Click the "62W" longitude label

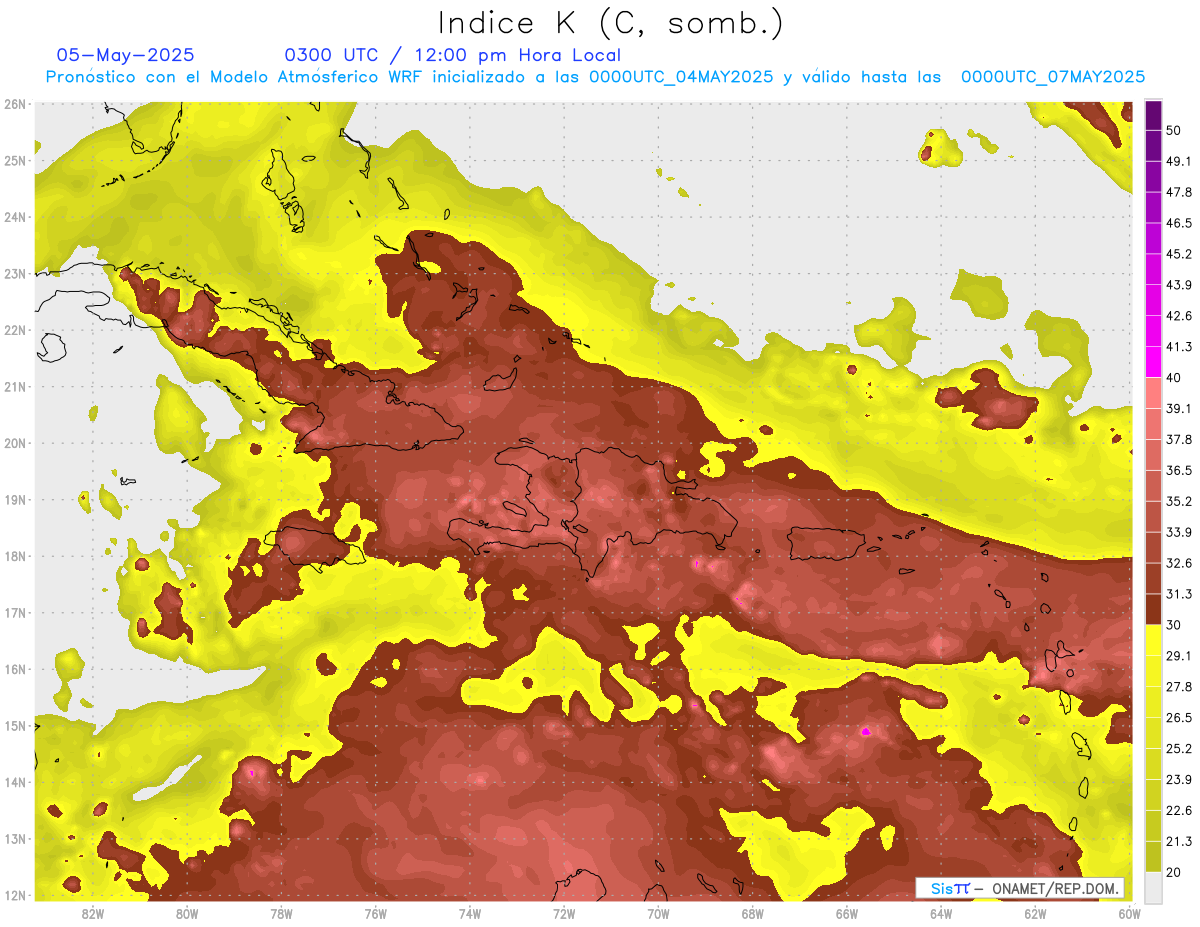point(1035,913)
